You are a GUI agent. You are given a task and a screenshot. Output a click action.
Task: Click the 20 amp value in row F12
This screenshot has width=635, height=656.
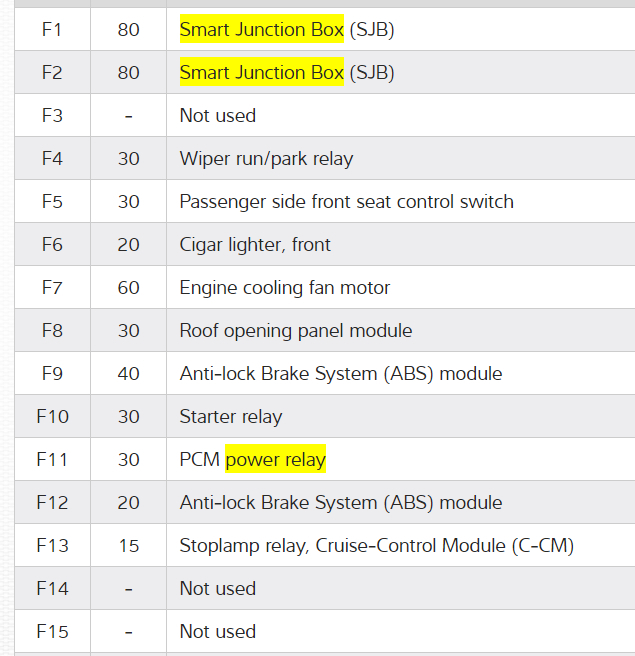(128, 503)
